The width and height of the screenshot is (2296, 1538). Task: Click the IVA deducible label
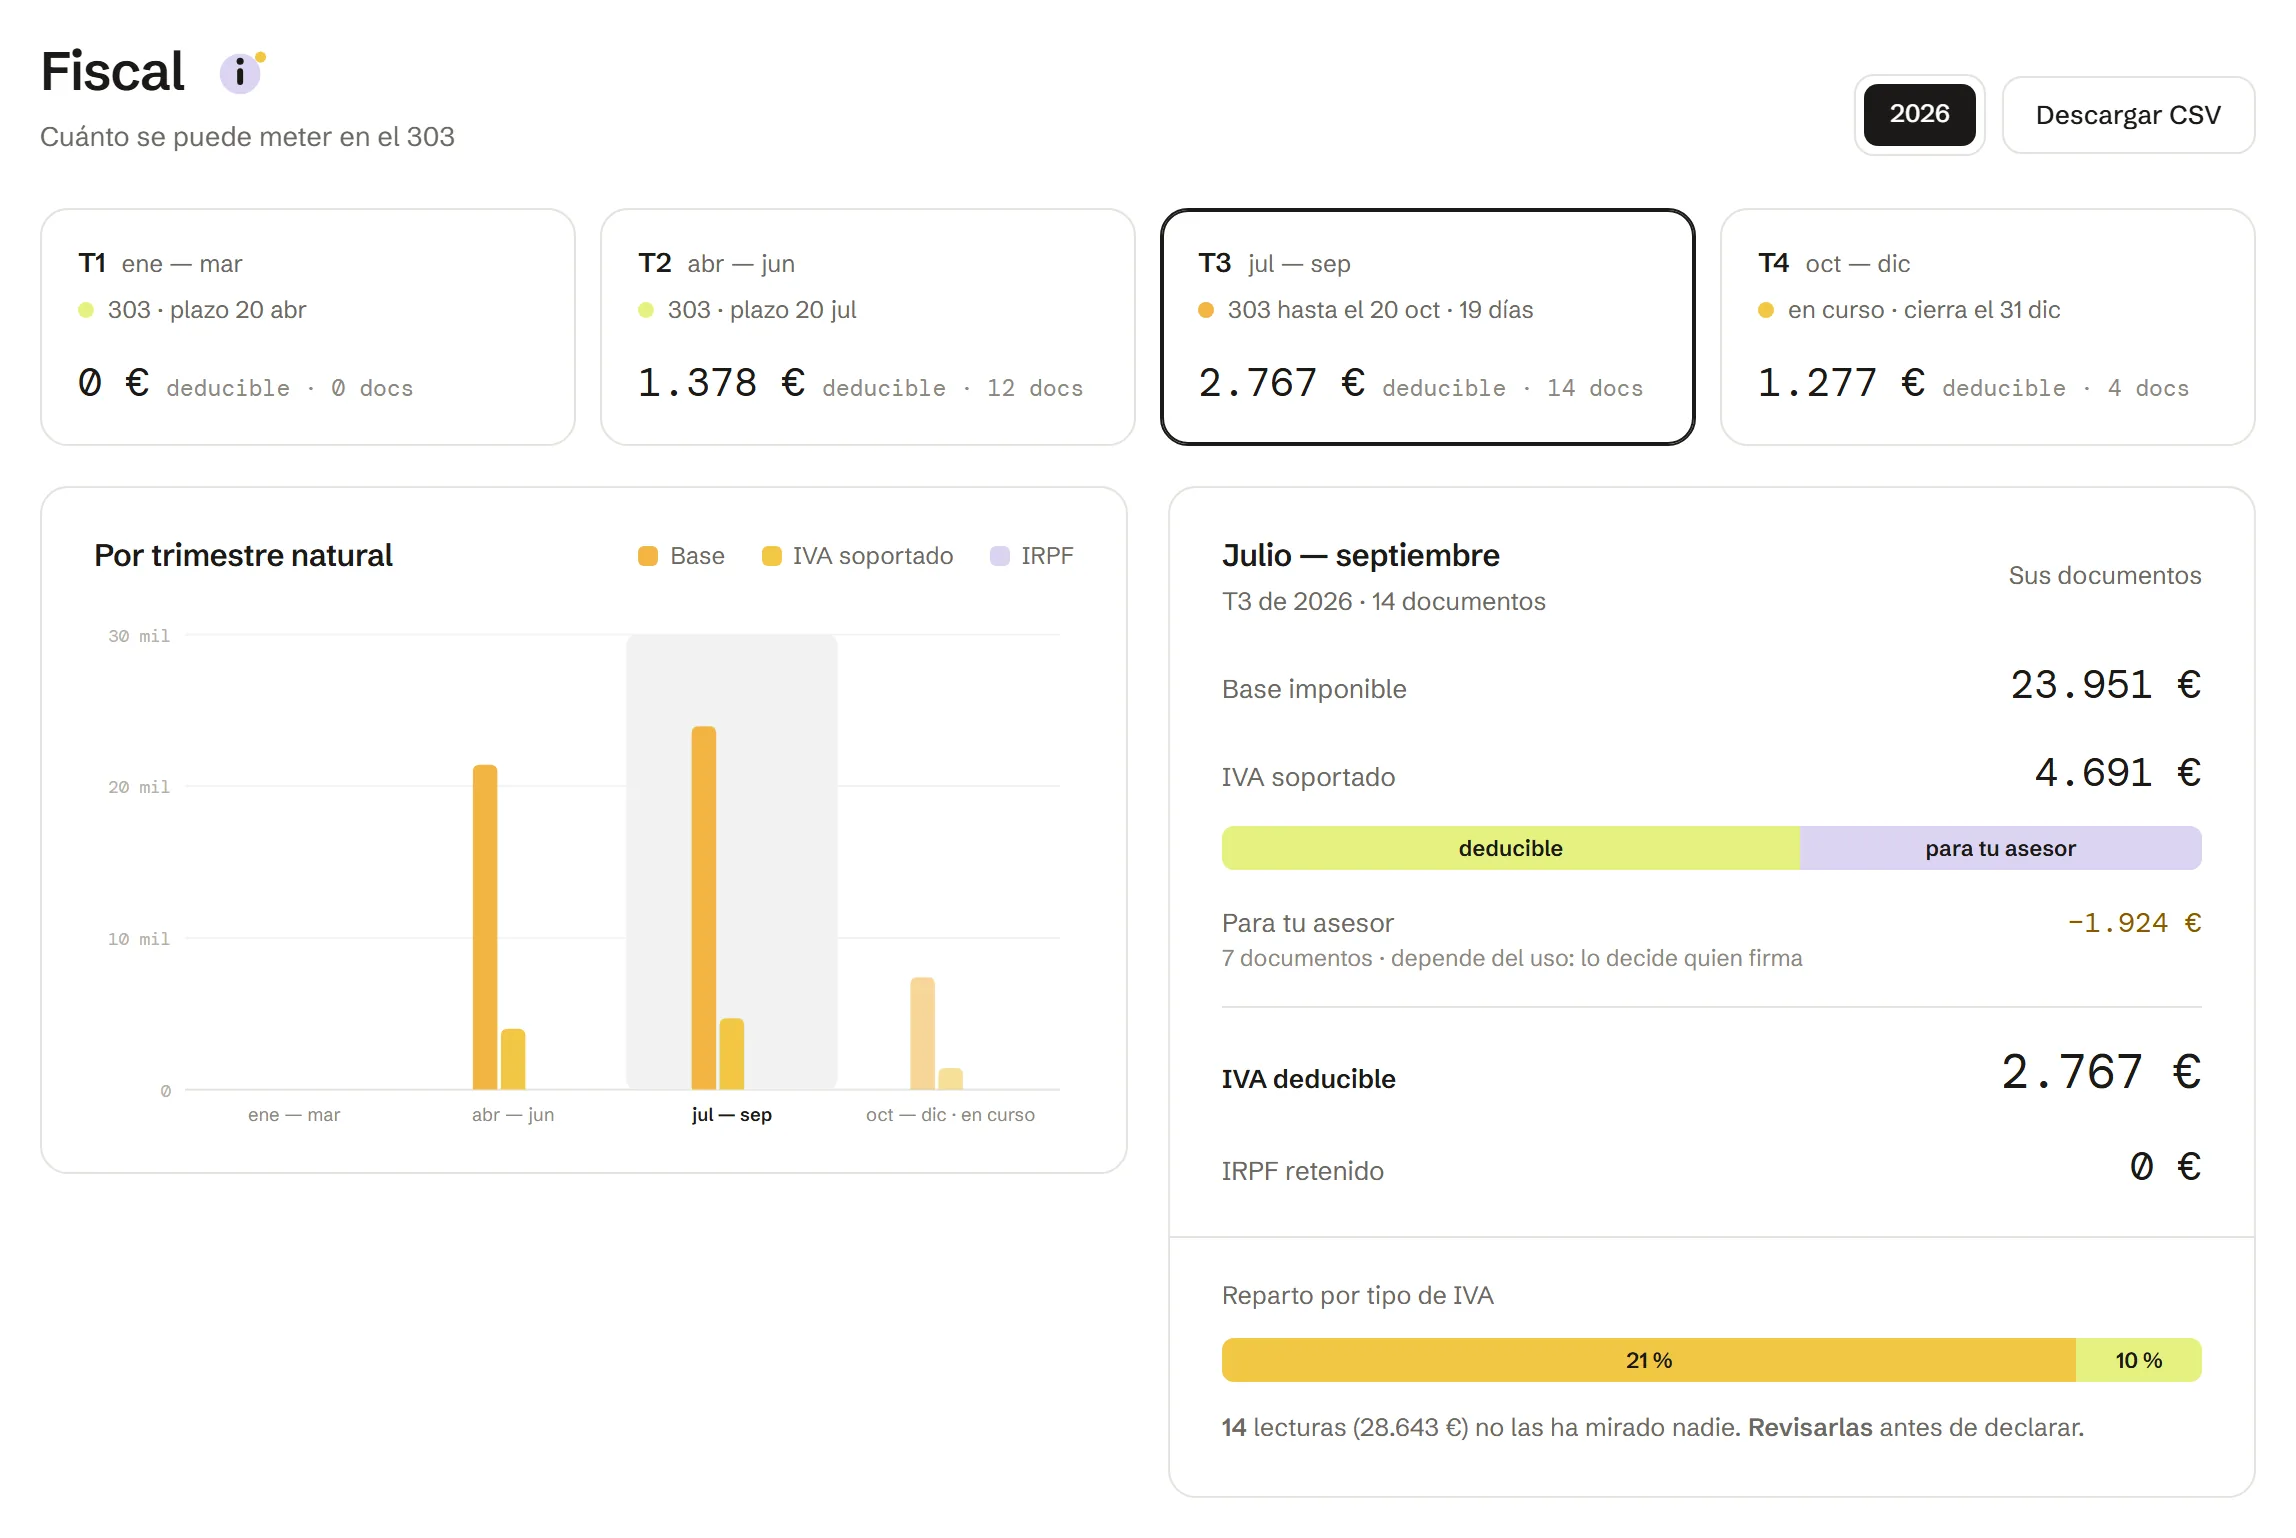coord(1308,1079)
